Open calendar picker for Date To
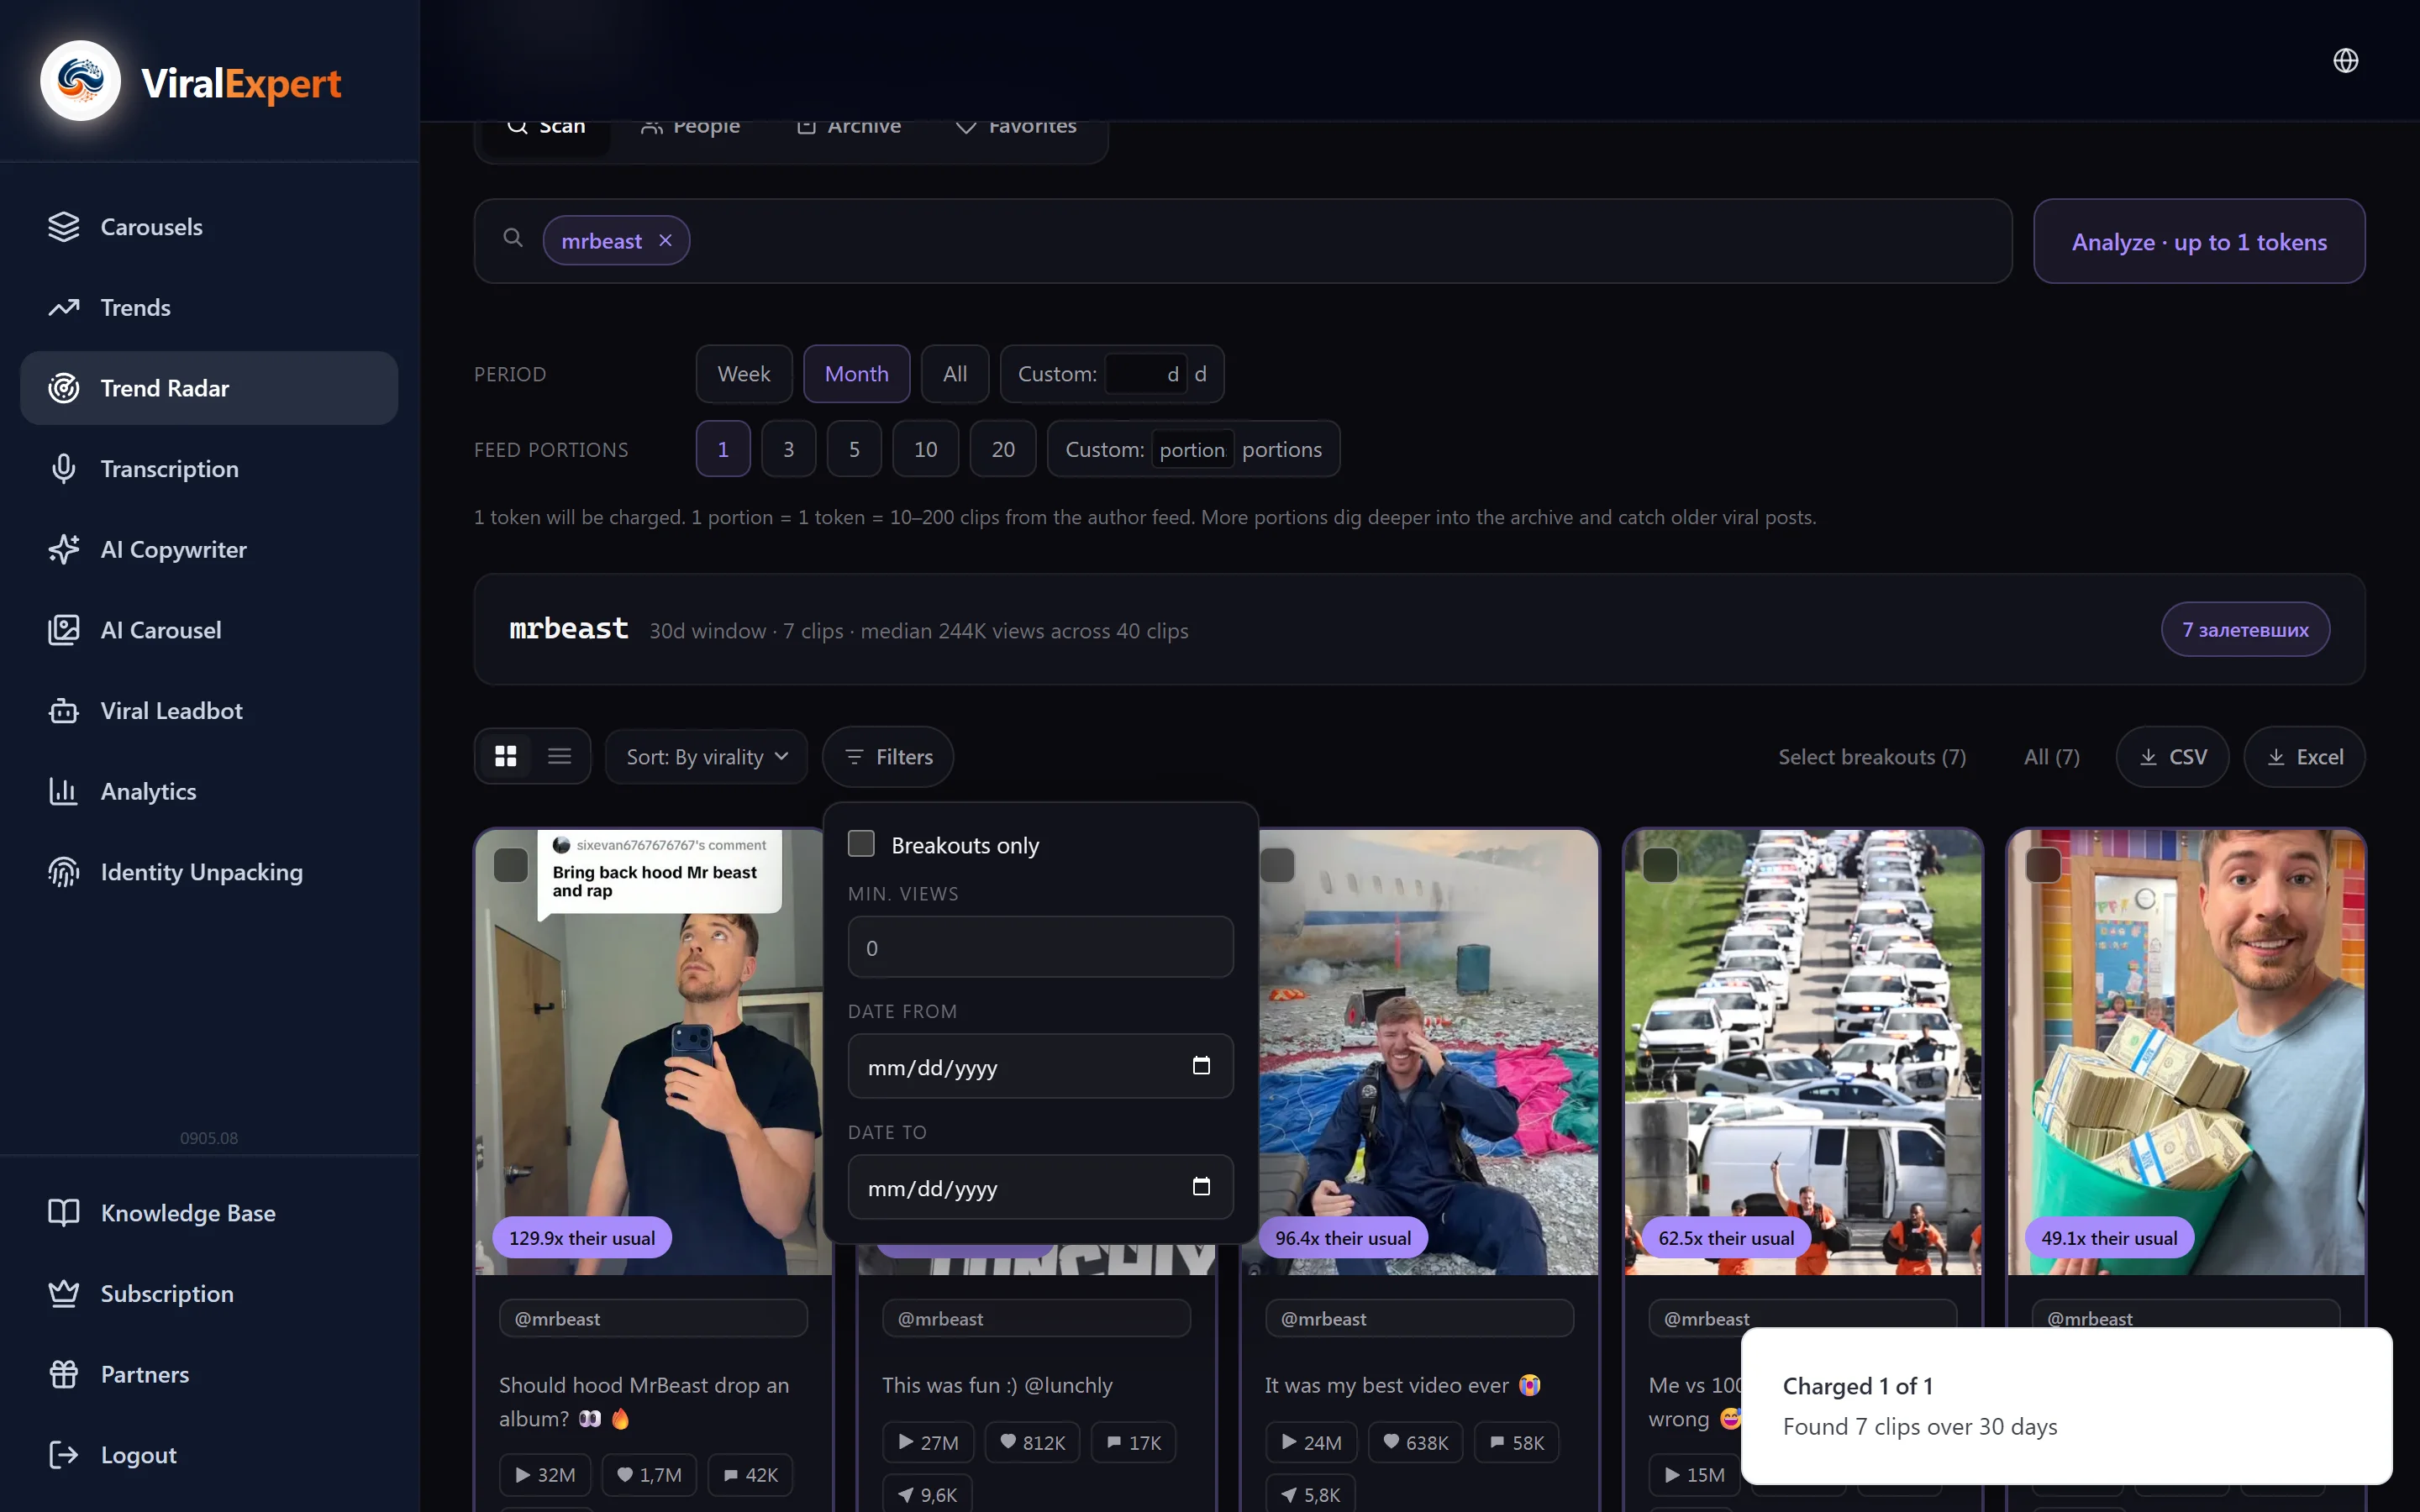2420x1512 pixels. point(1201,1187)
